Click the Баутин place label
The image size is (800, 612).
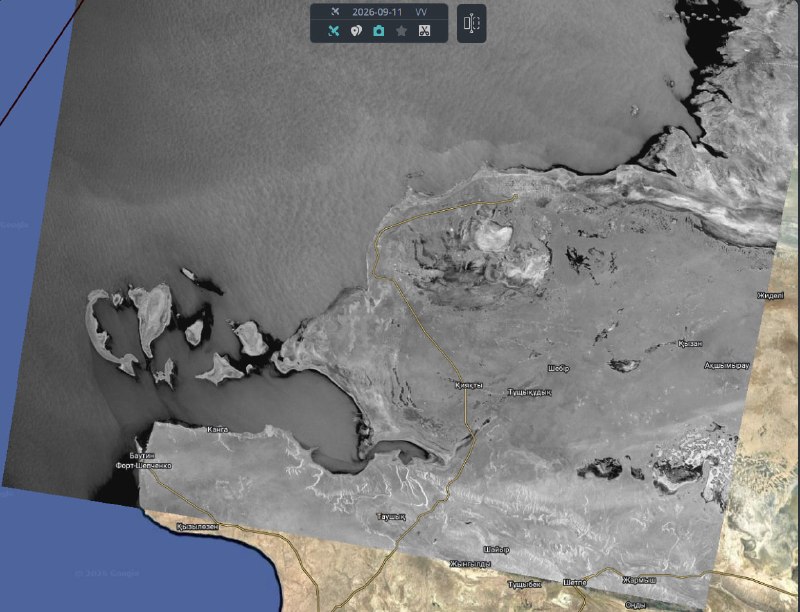(142, 455)
